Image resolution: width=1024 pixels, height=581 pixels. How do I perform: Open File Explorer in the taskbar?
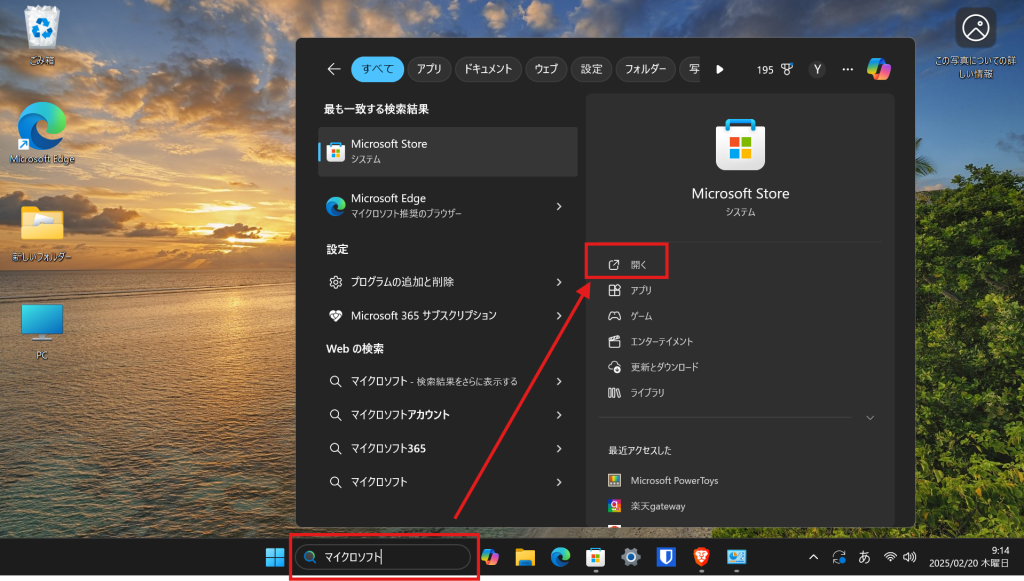click(x=525, y=557)
